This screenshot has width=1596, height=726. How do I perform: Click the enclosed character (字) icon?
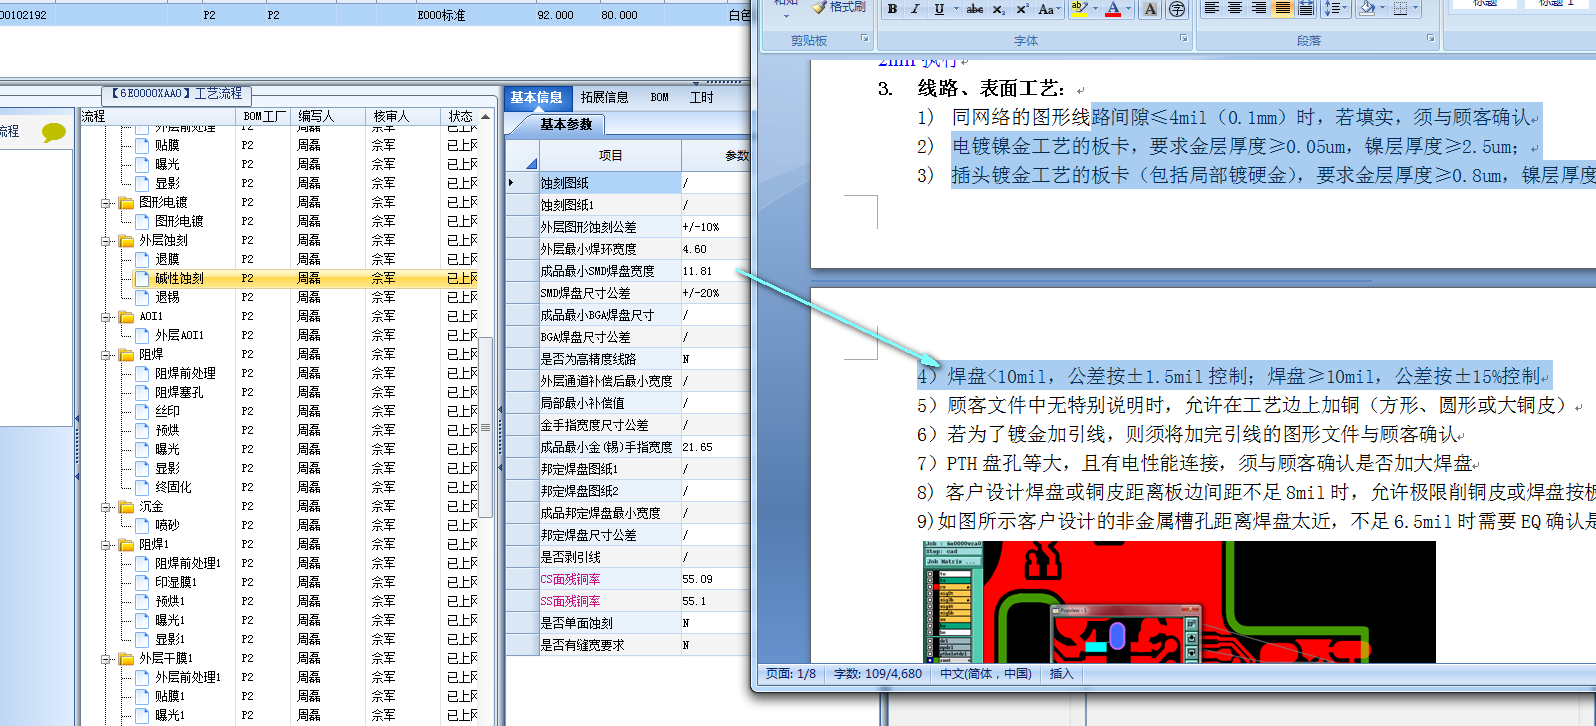[x=1177, y=9]
